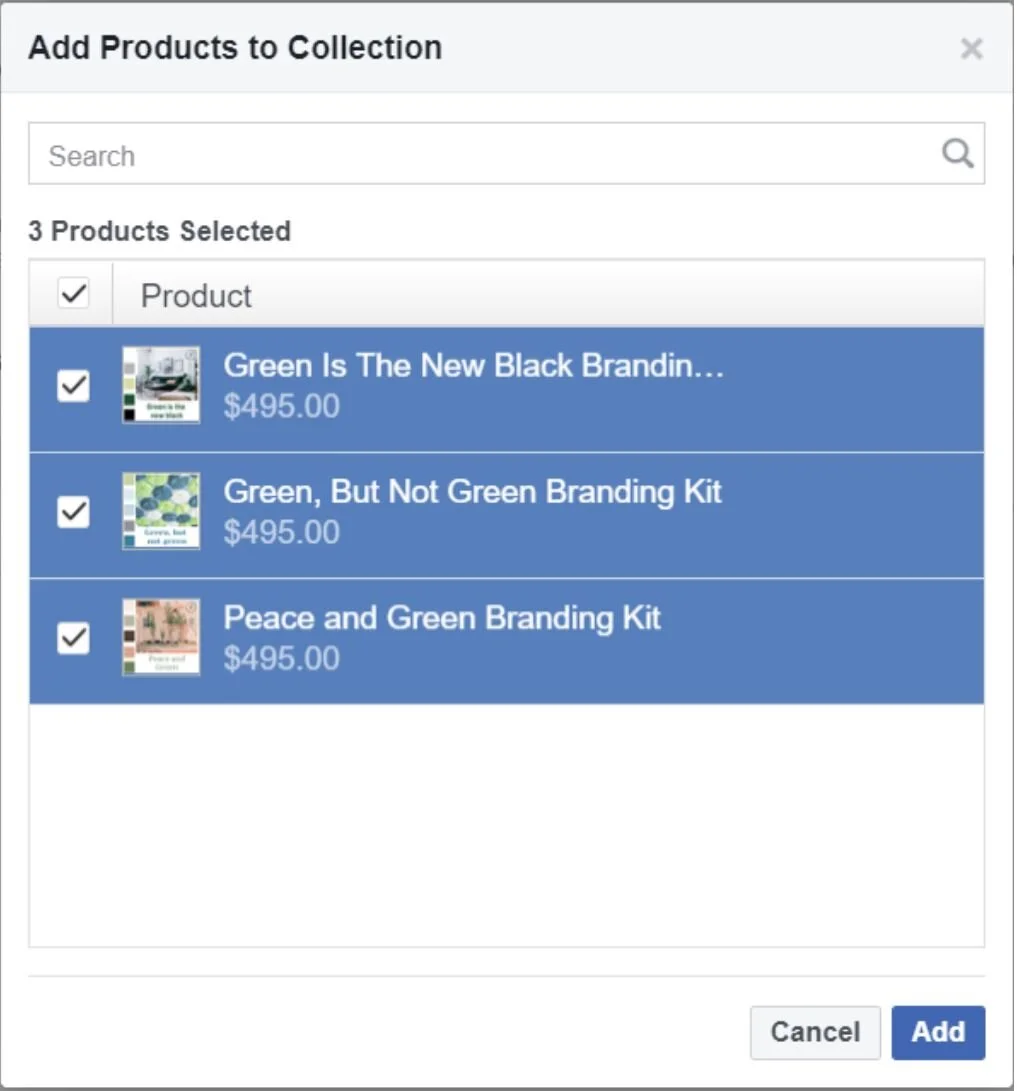Click the empty area below the product list
This screenshot has height=1091, width=1017.
pos(506,825)
